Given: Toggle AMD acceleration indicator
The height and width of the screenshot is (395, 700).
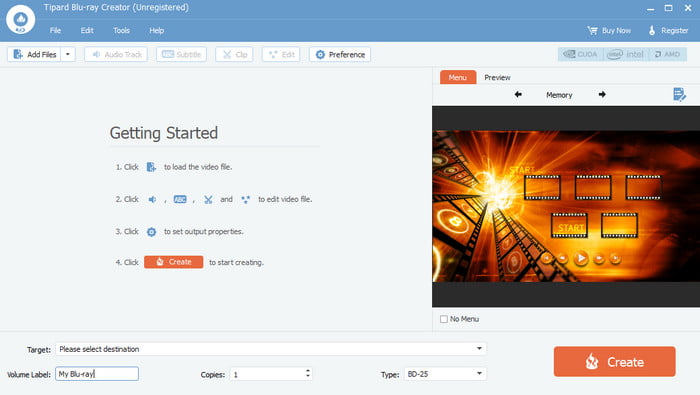Looking at the screenshot, I should click(x=667, y=54).
